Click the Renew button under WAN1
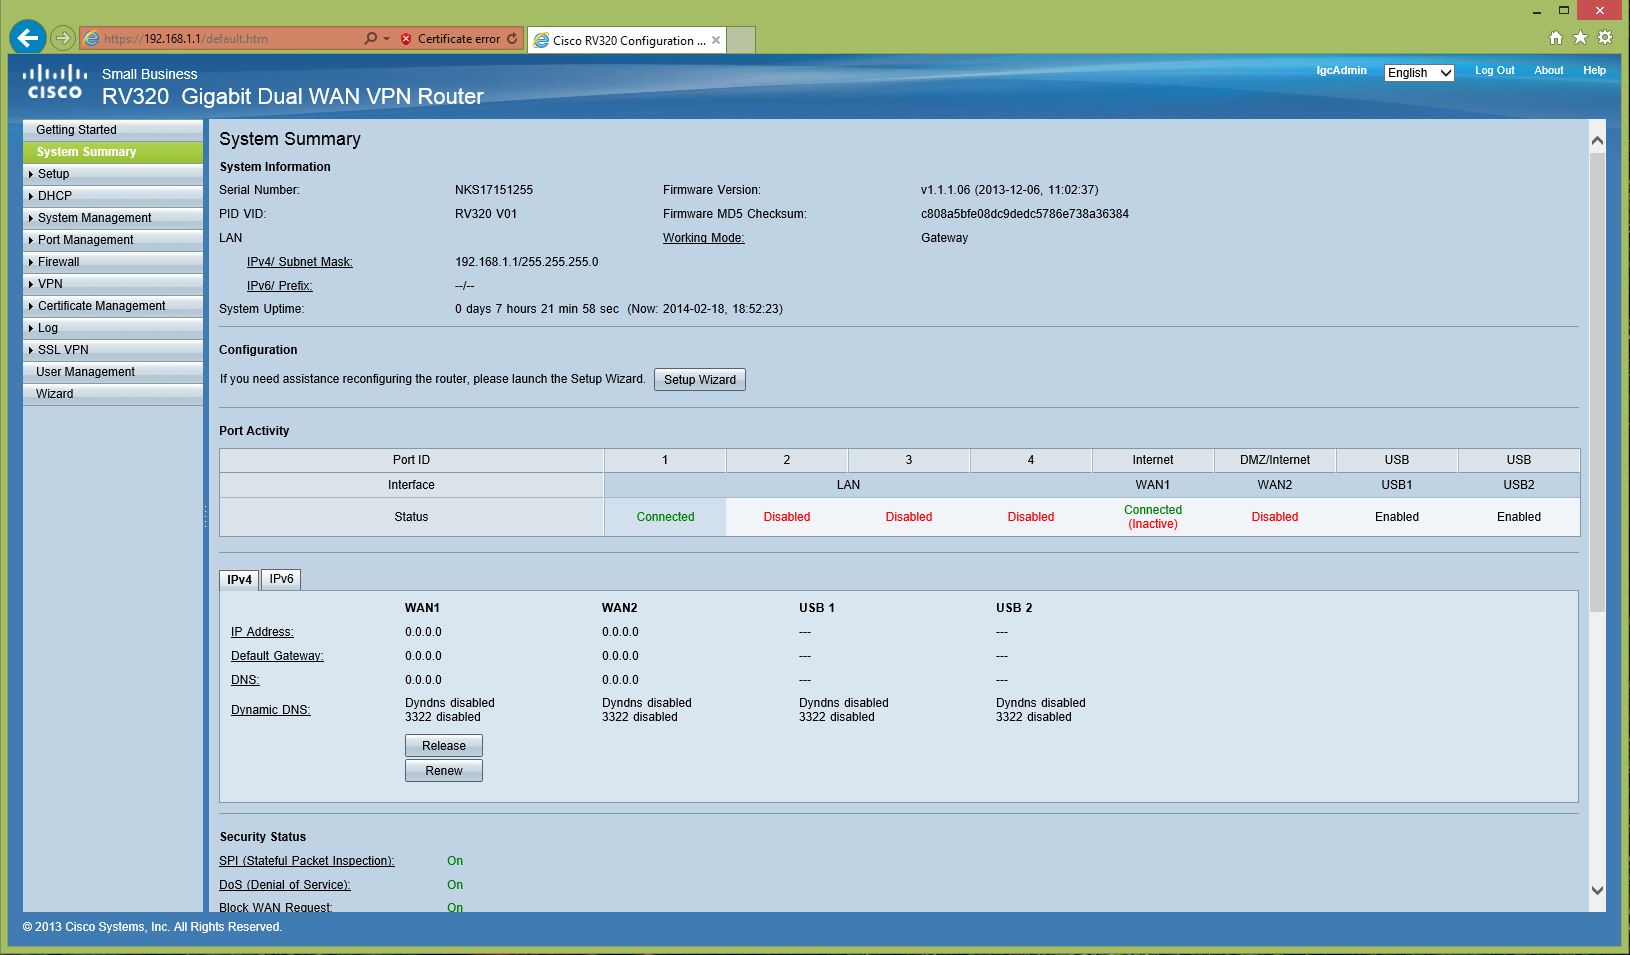 pos(444,771)
